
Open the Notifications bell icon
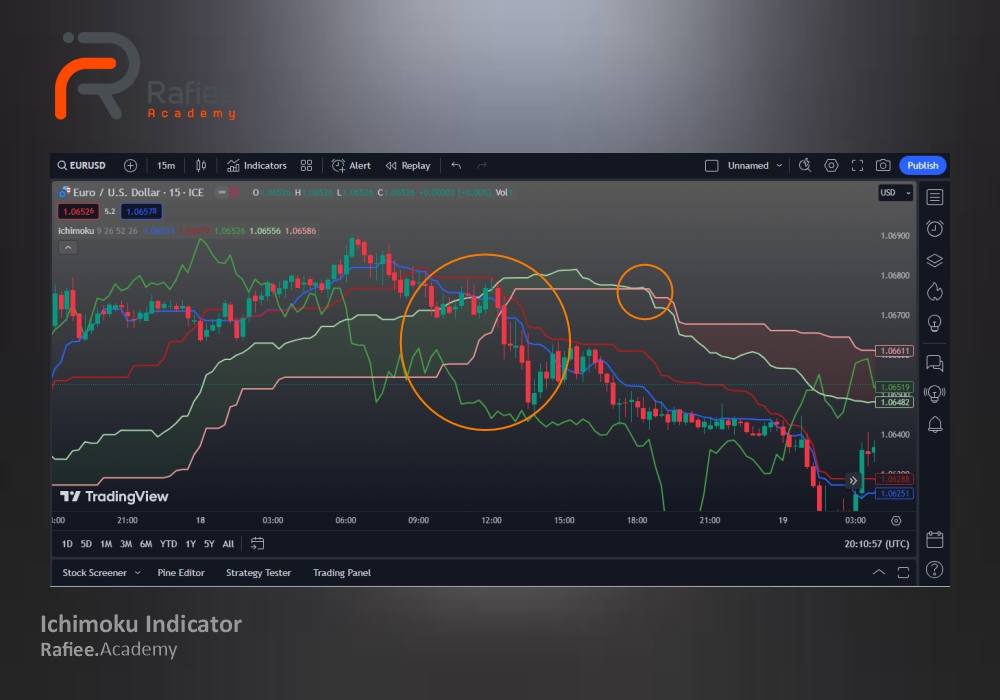[x=935, y=425]
